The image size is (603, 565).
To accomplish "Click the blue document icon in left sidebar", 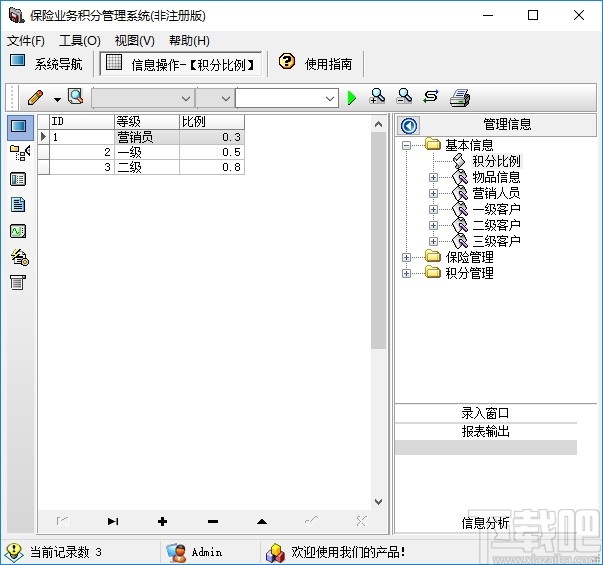I will (18, 205).
